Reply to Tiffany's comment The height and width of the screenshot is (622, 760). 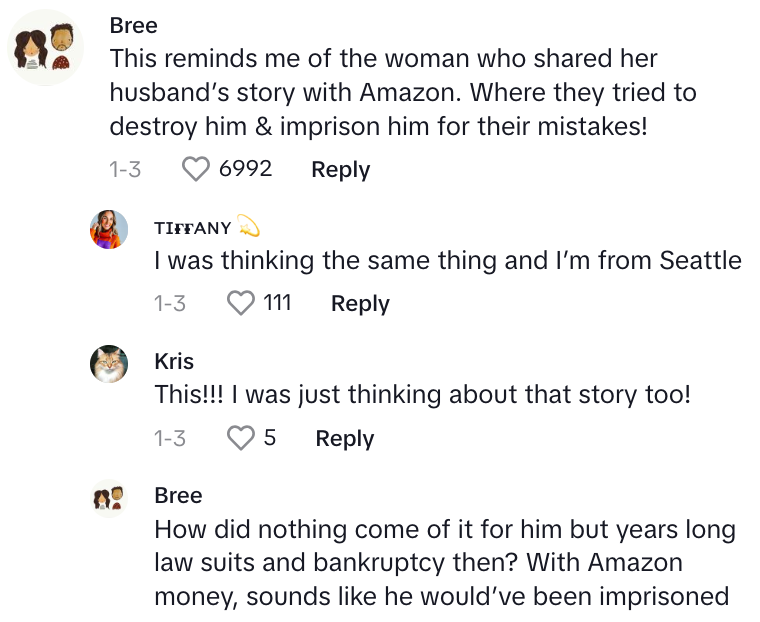360,303
